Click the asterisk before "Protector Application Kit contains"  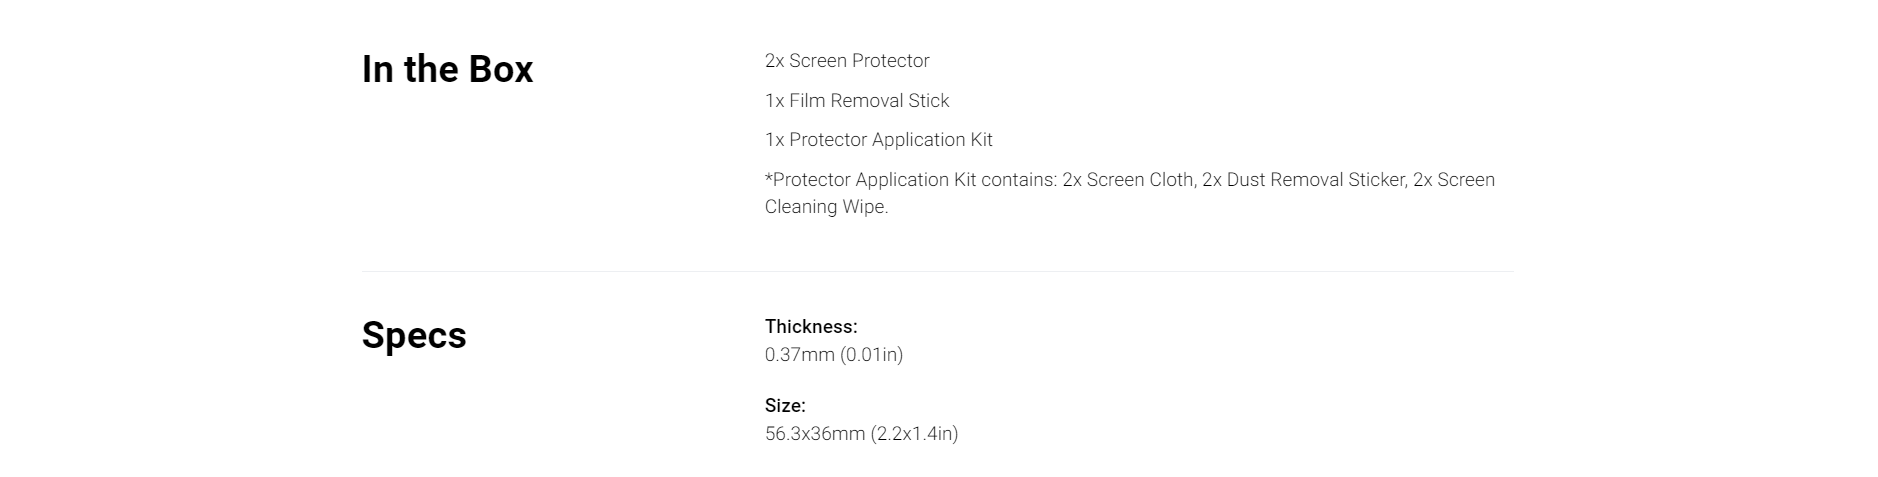click(769, 179)
